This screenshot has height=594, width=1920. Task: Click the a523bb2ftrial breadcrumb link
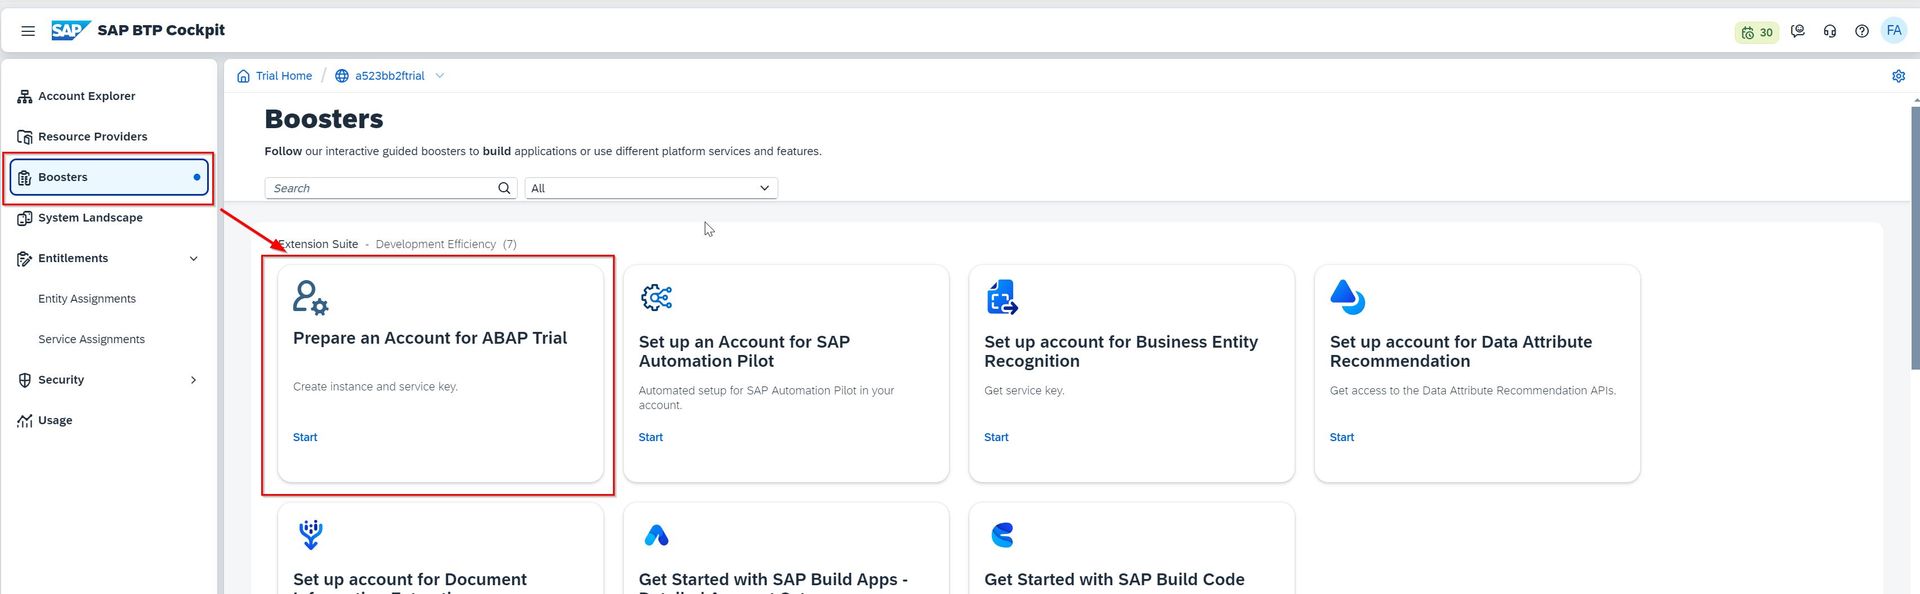(x=390, y=76)
